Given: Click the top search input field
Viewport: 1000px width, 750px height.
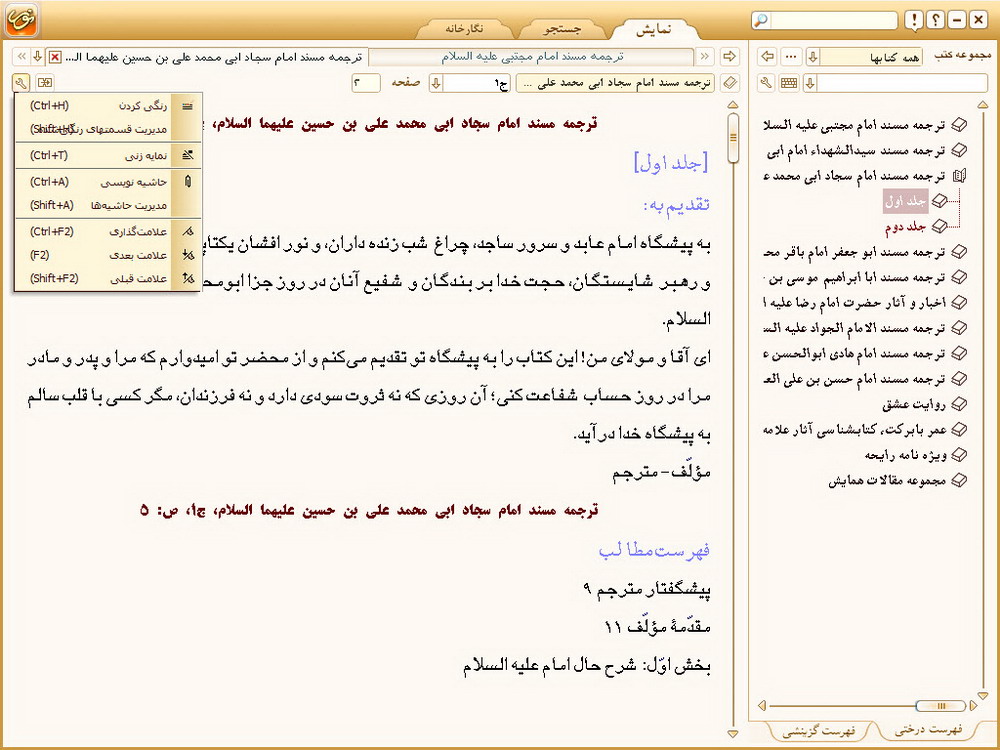Looking at the screenshot, I should (x=834, y=20).
